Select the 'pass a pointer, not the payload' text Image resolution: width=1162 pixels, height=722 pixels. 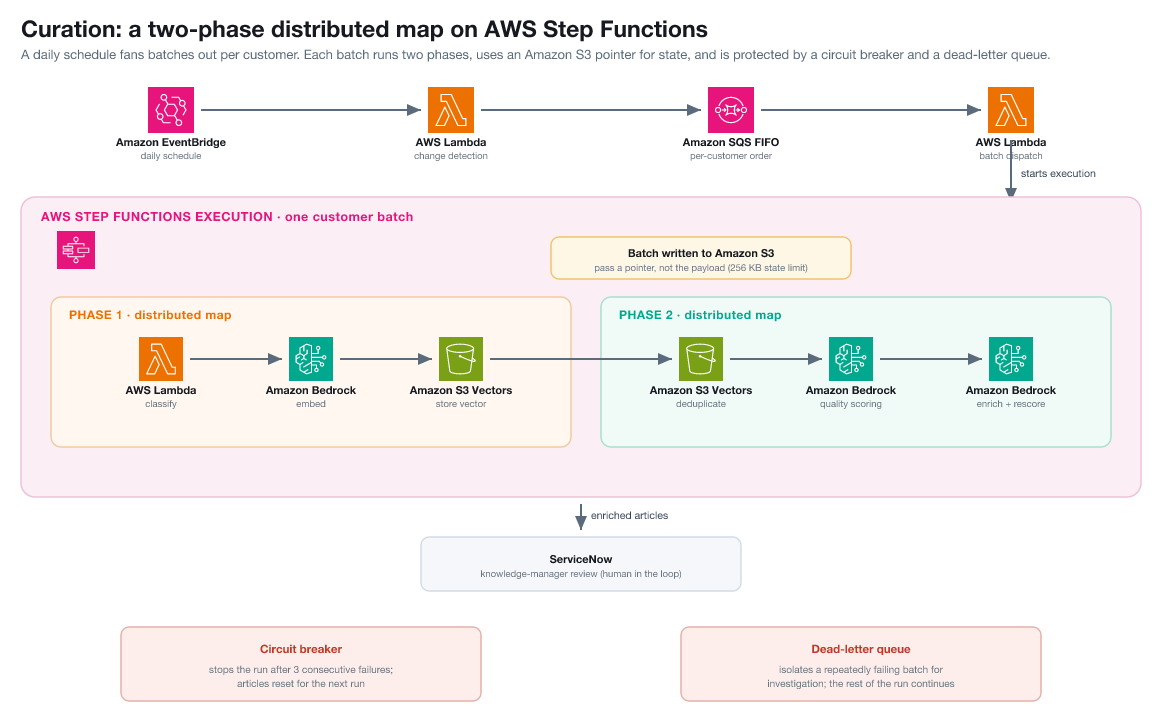[x=660, y=268]
